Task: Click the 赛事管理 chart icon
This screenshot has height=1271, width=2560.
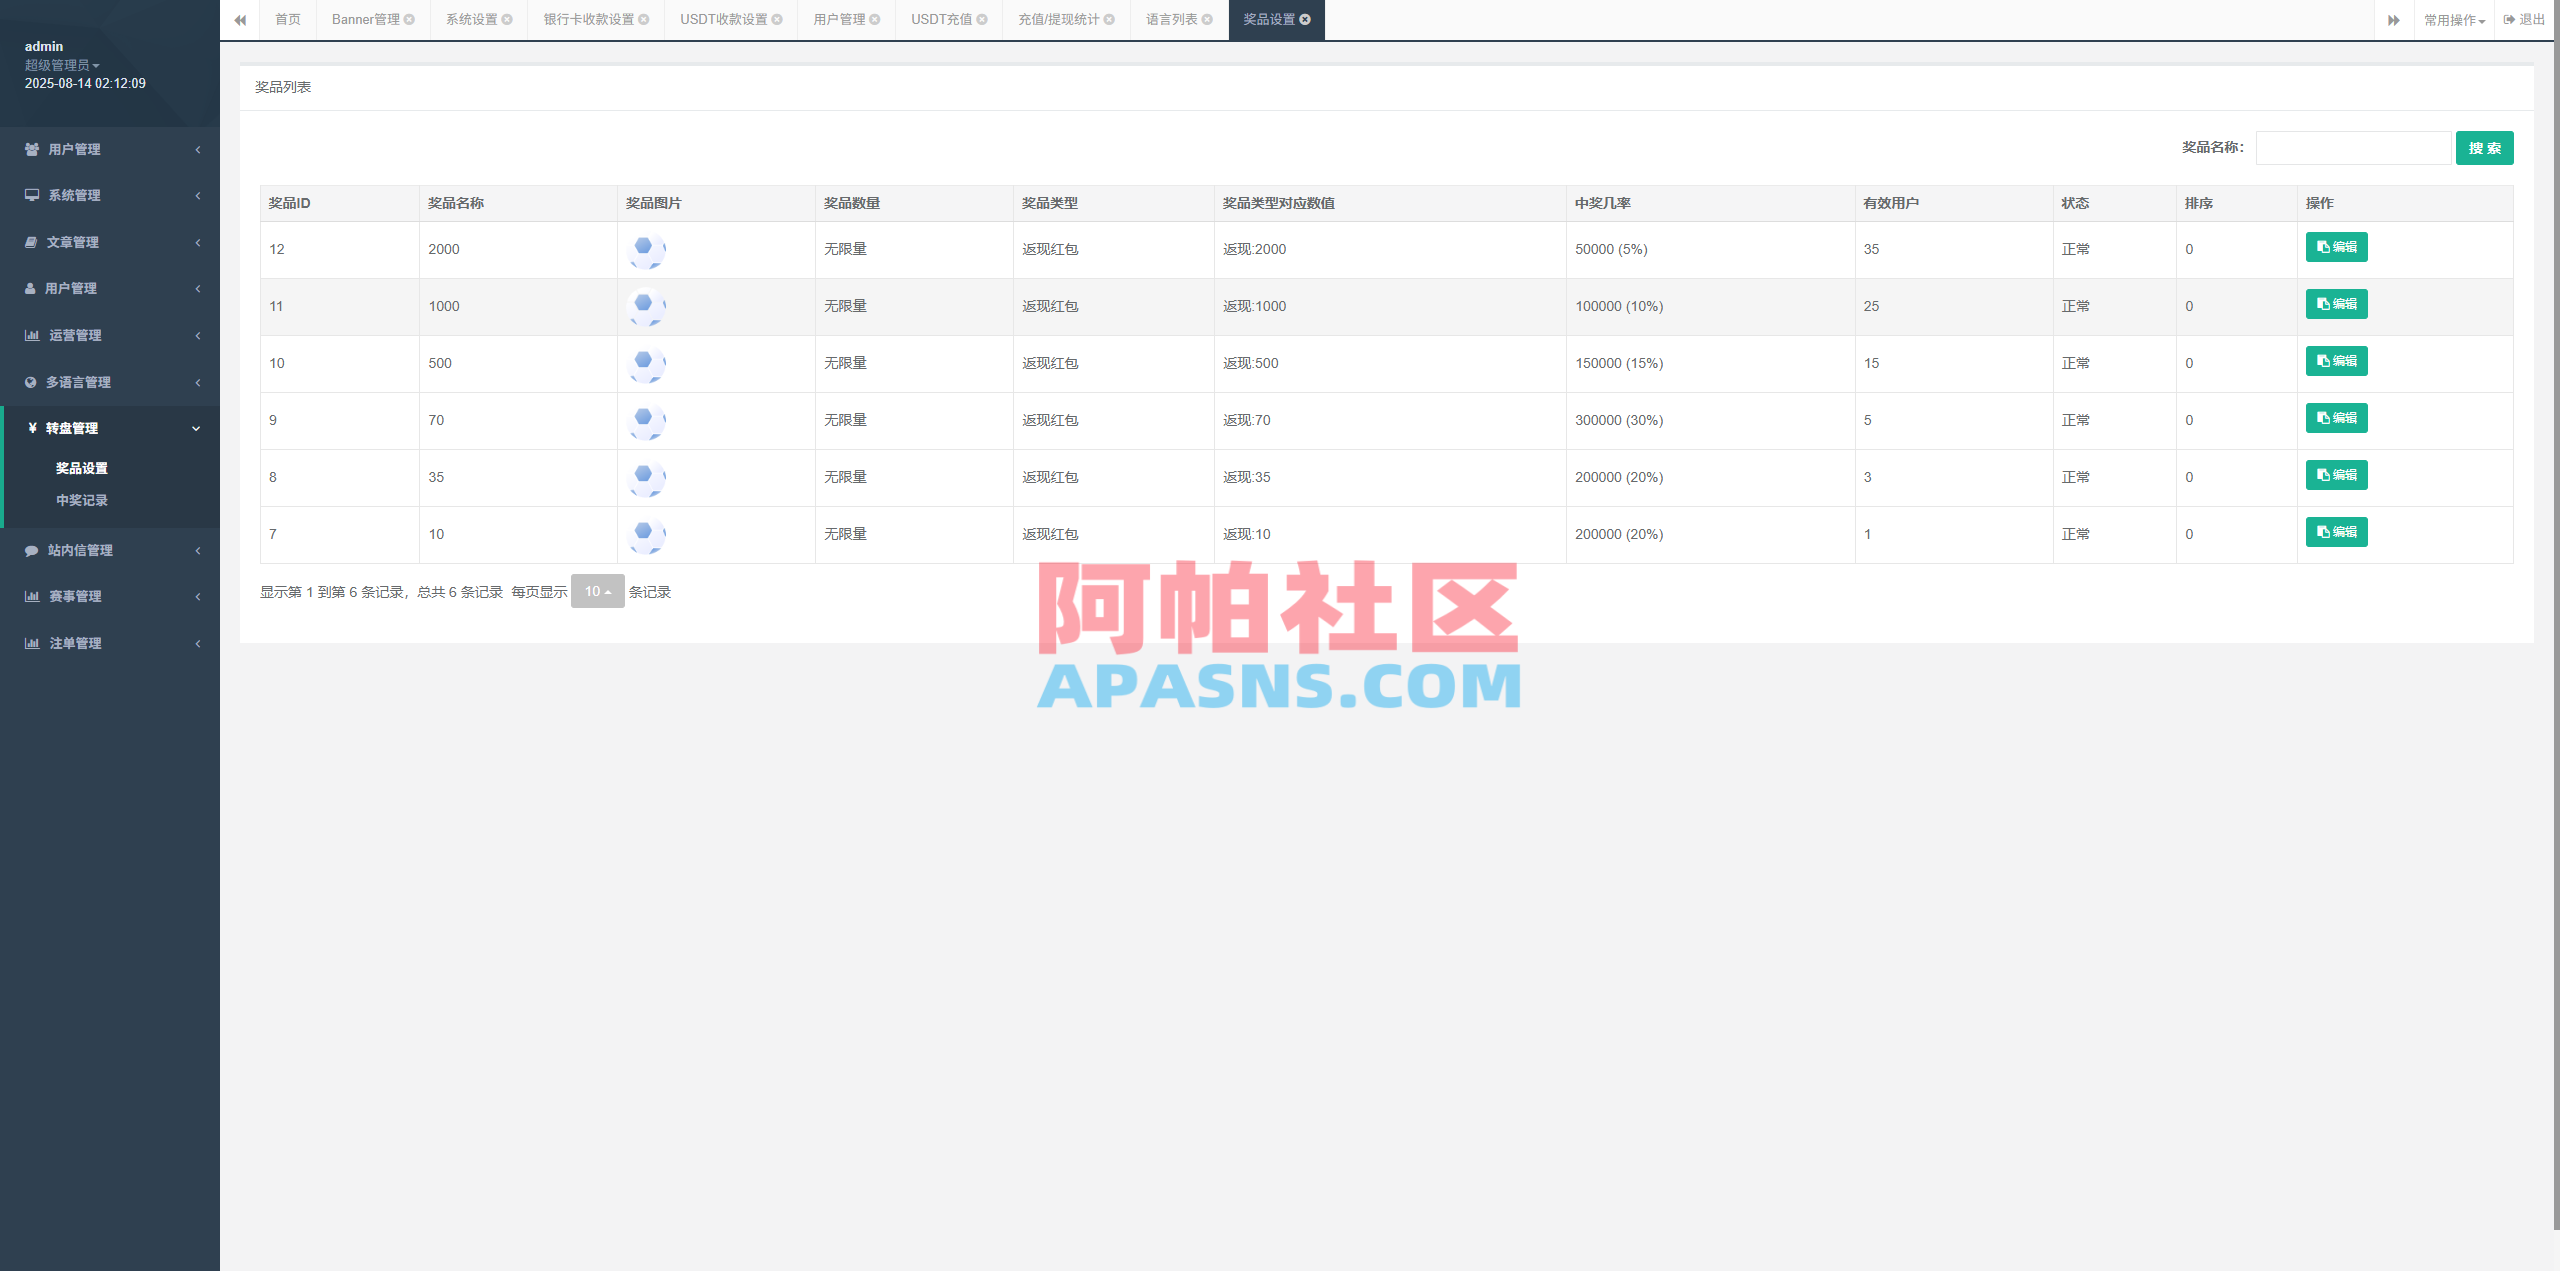Action: [33, 596]
